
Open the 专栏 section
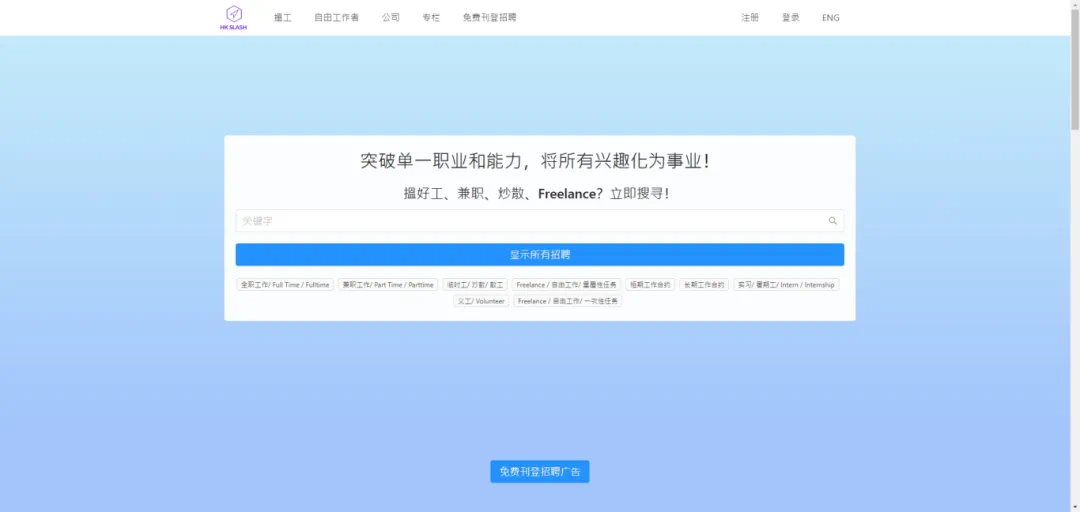click(x=431, y=18)
